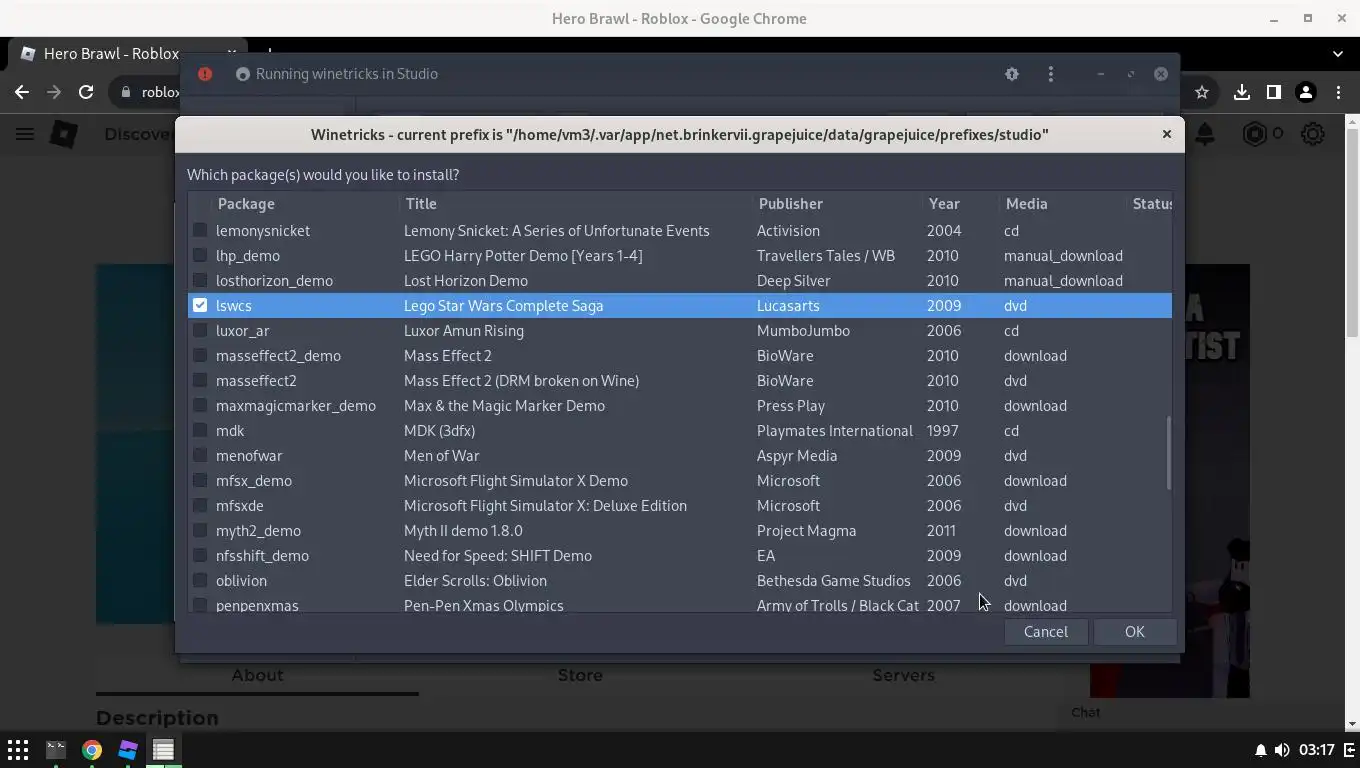1360x768 pixels.
Task: Open the file list app in taskbar
Action: click(163, 750)
